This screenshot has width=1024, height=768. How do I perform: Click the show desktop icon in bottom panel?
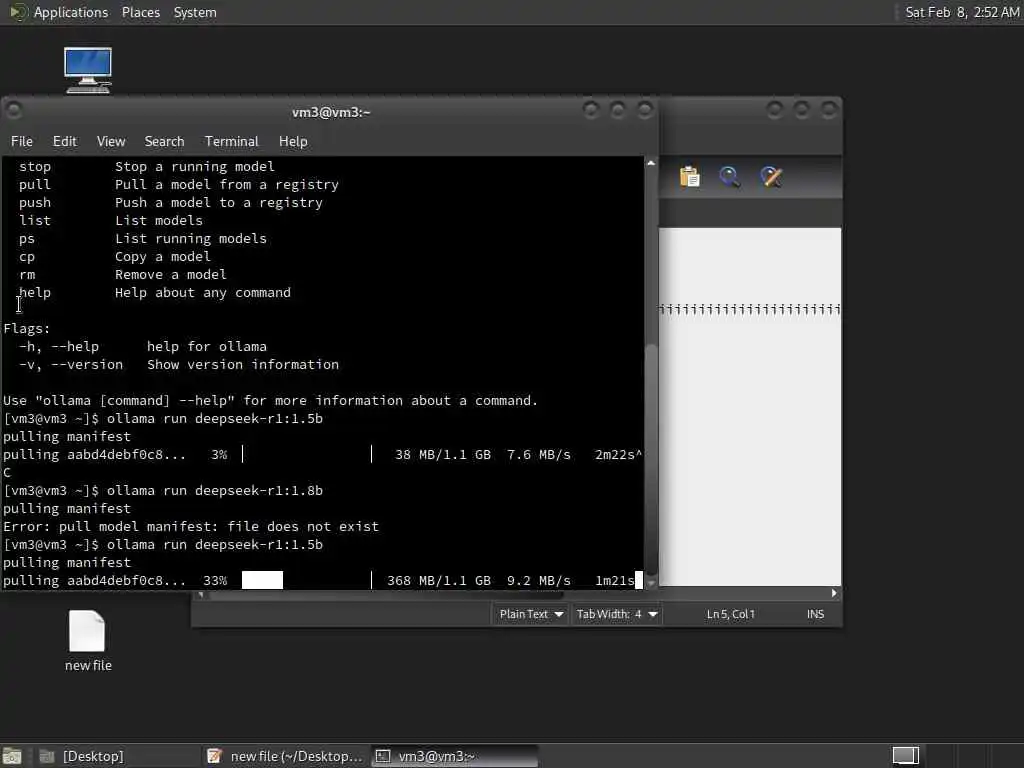(x=12, y=756)
